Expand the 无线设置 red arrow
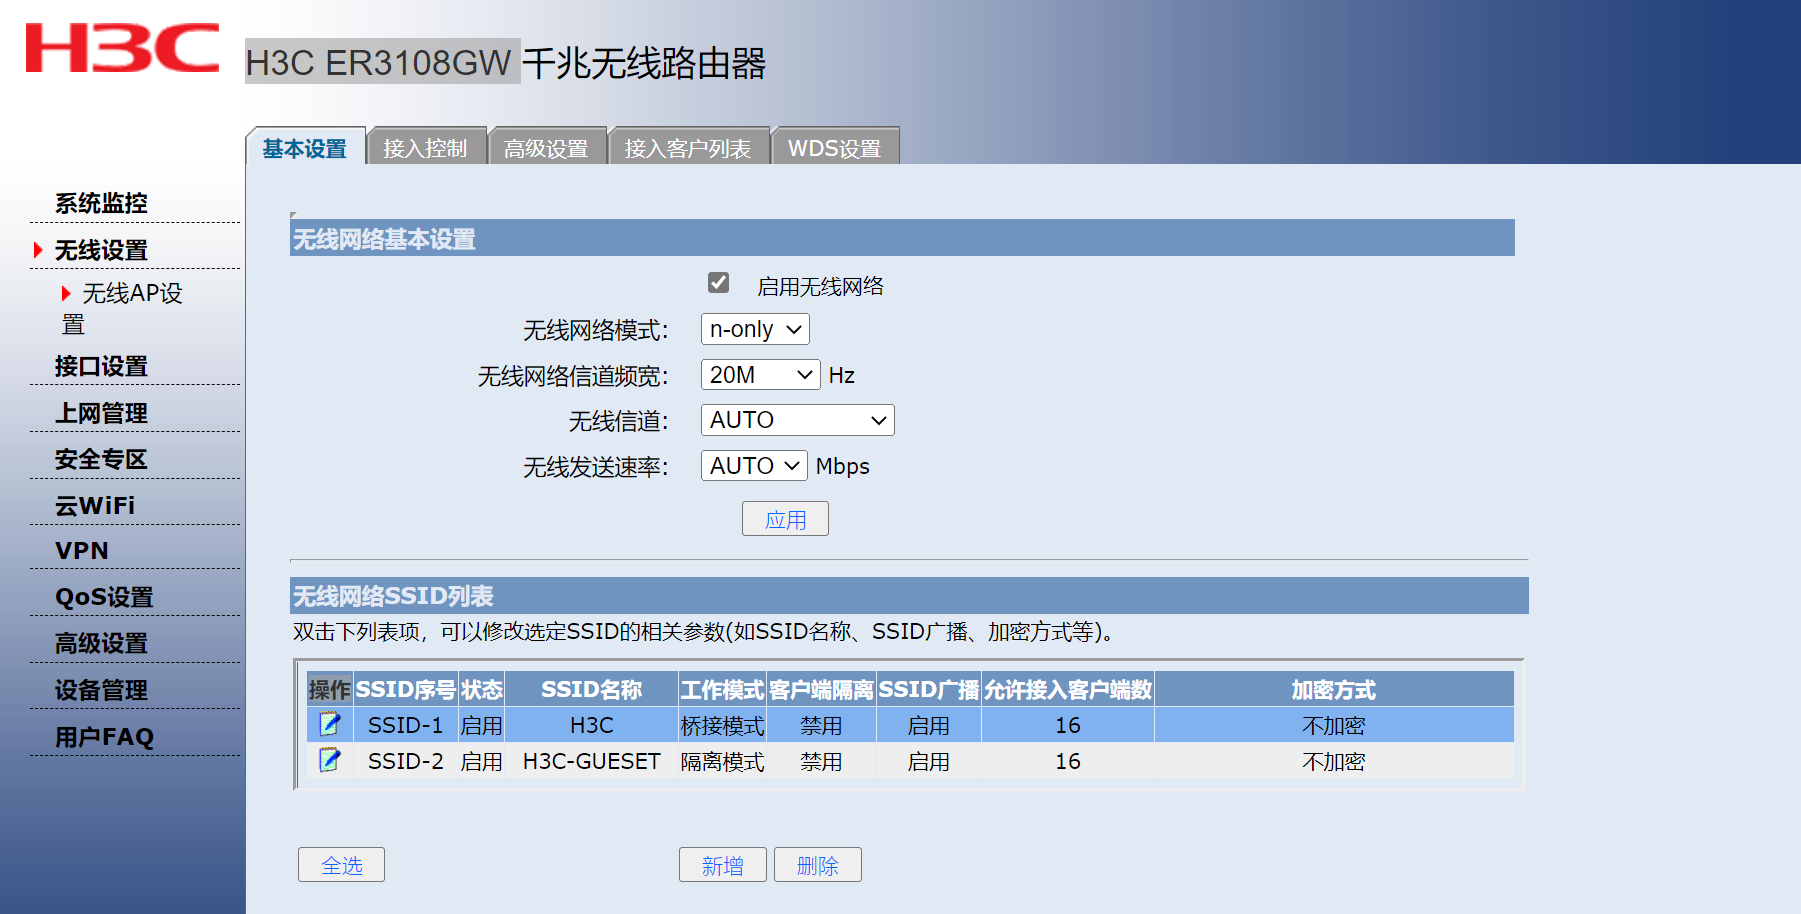Viewport: 1801px width, 914px height. pos(38,250)
